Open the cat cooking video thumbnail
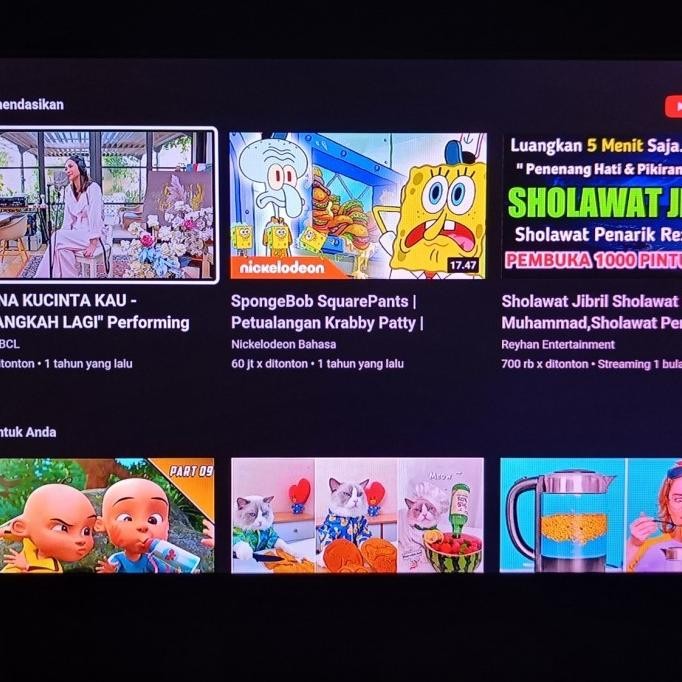 coord(357,515)
